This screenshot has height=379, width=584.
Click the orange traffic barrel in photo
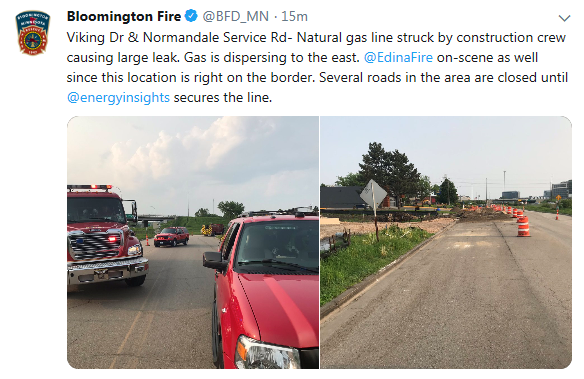(523, 226)
